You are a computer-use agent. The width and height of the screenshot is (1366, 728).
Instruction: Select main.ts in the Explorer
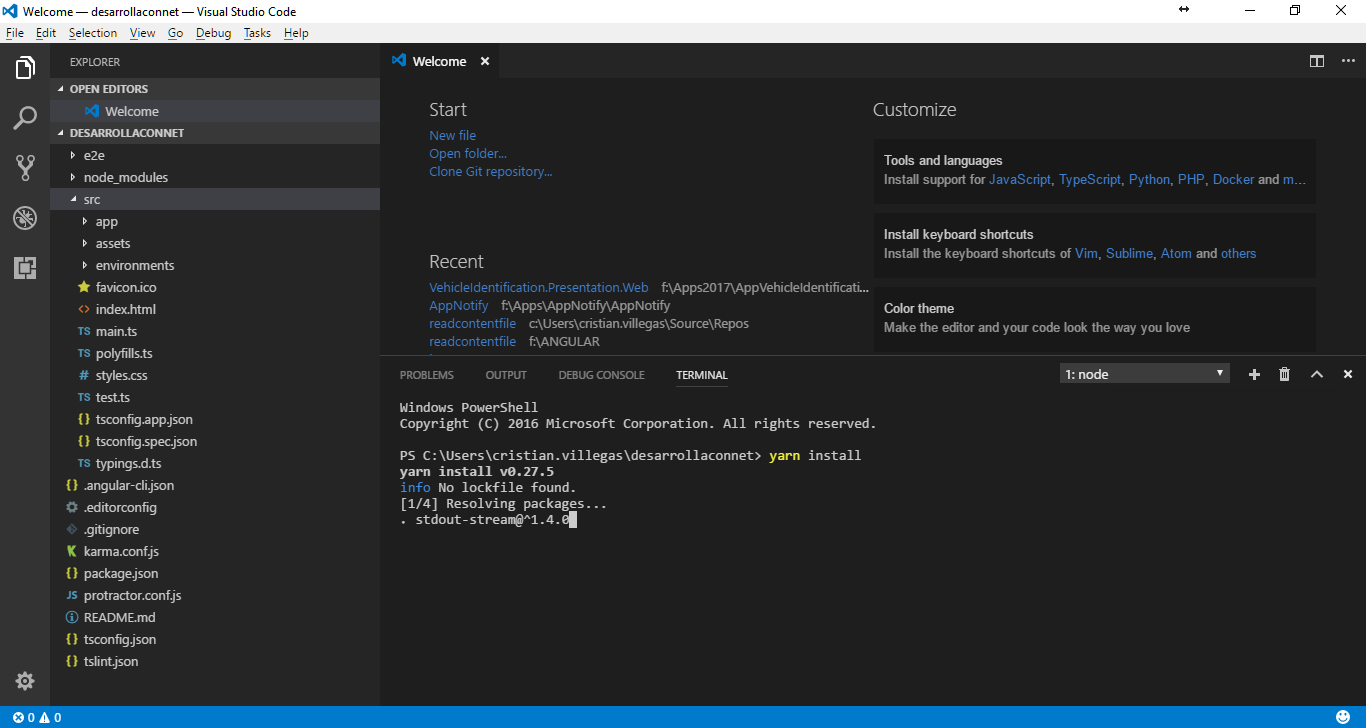click(x=114, y=331)
